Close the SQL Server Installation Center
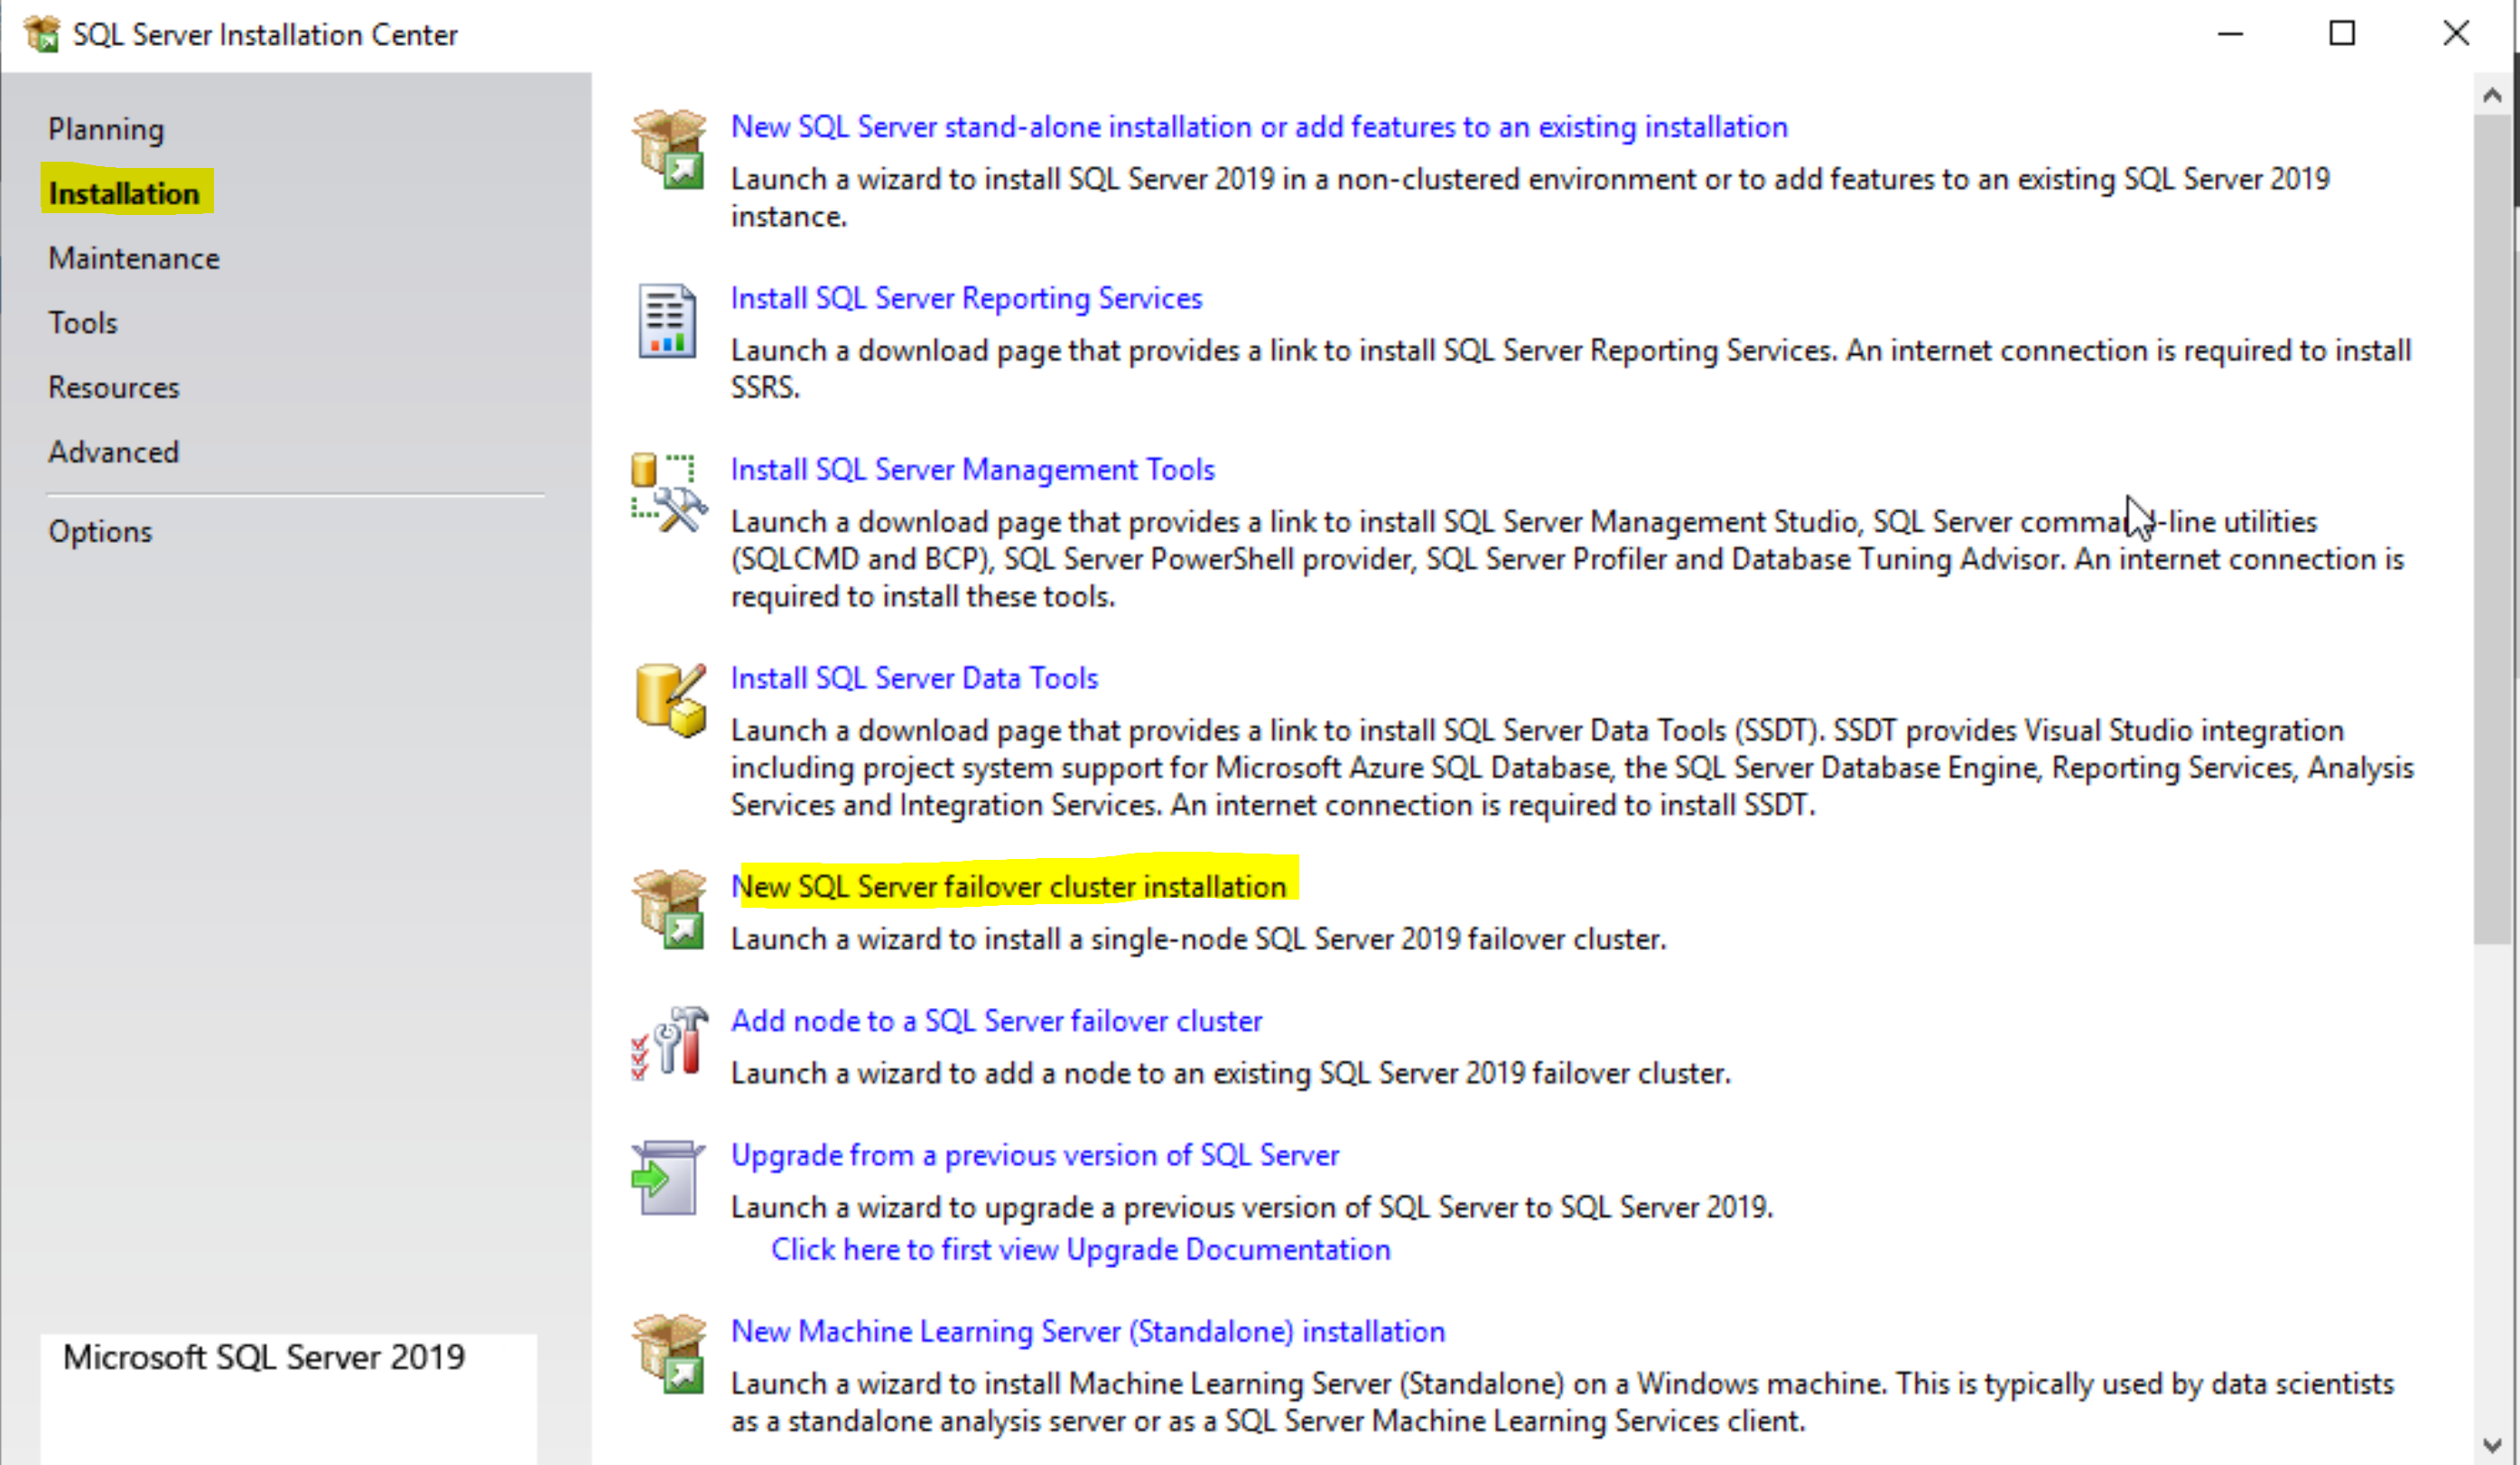 (x=2455, y=34)
